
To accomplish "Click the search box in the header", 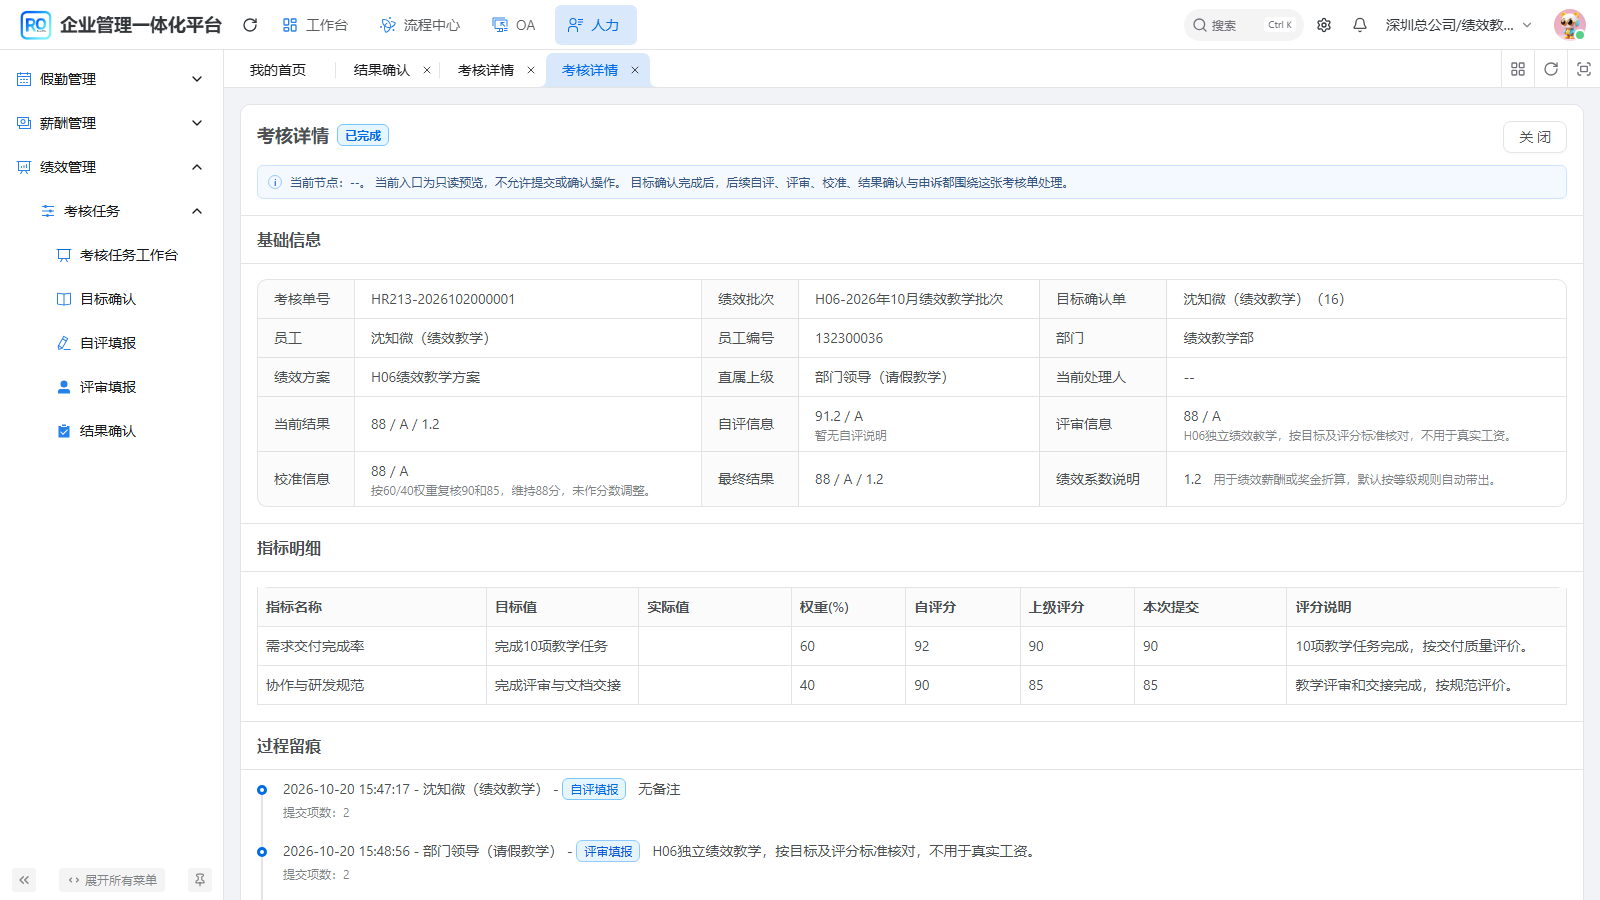I will click(x=1243, y=25).
